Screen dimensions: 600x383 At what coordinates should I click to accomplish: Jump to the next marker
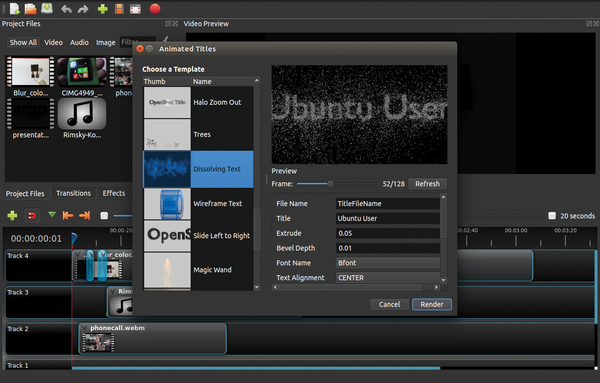click(x=85, y=215)
